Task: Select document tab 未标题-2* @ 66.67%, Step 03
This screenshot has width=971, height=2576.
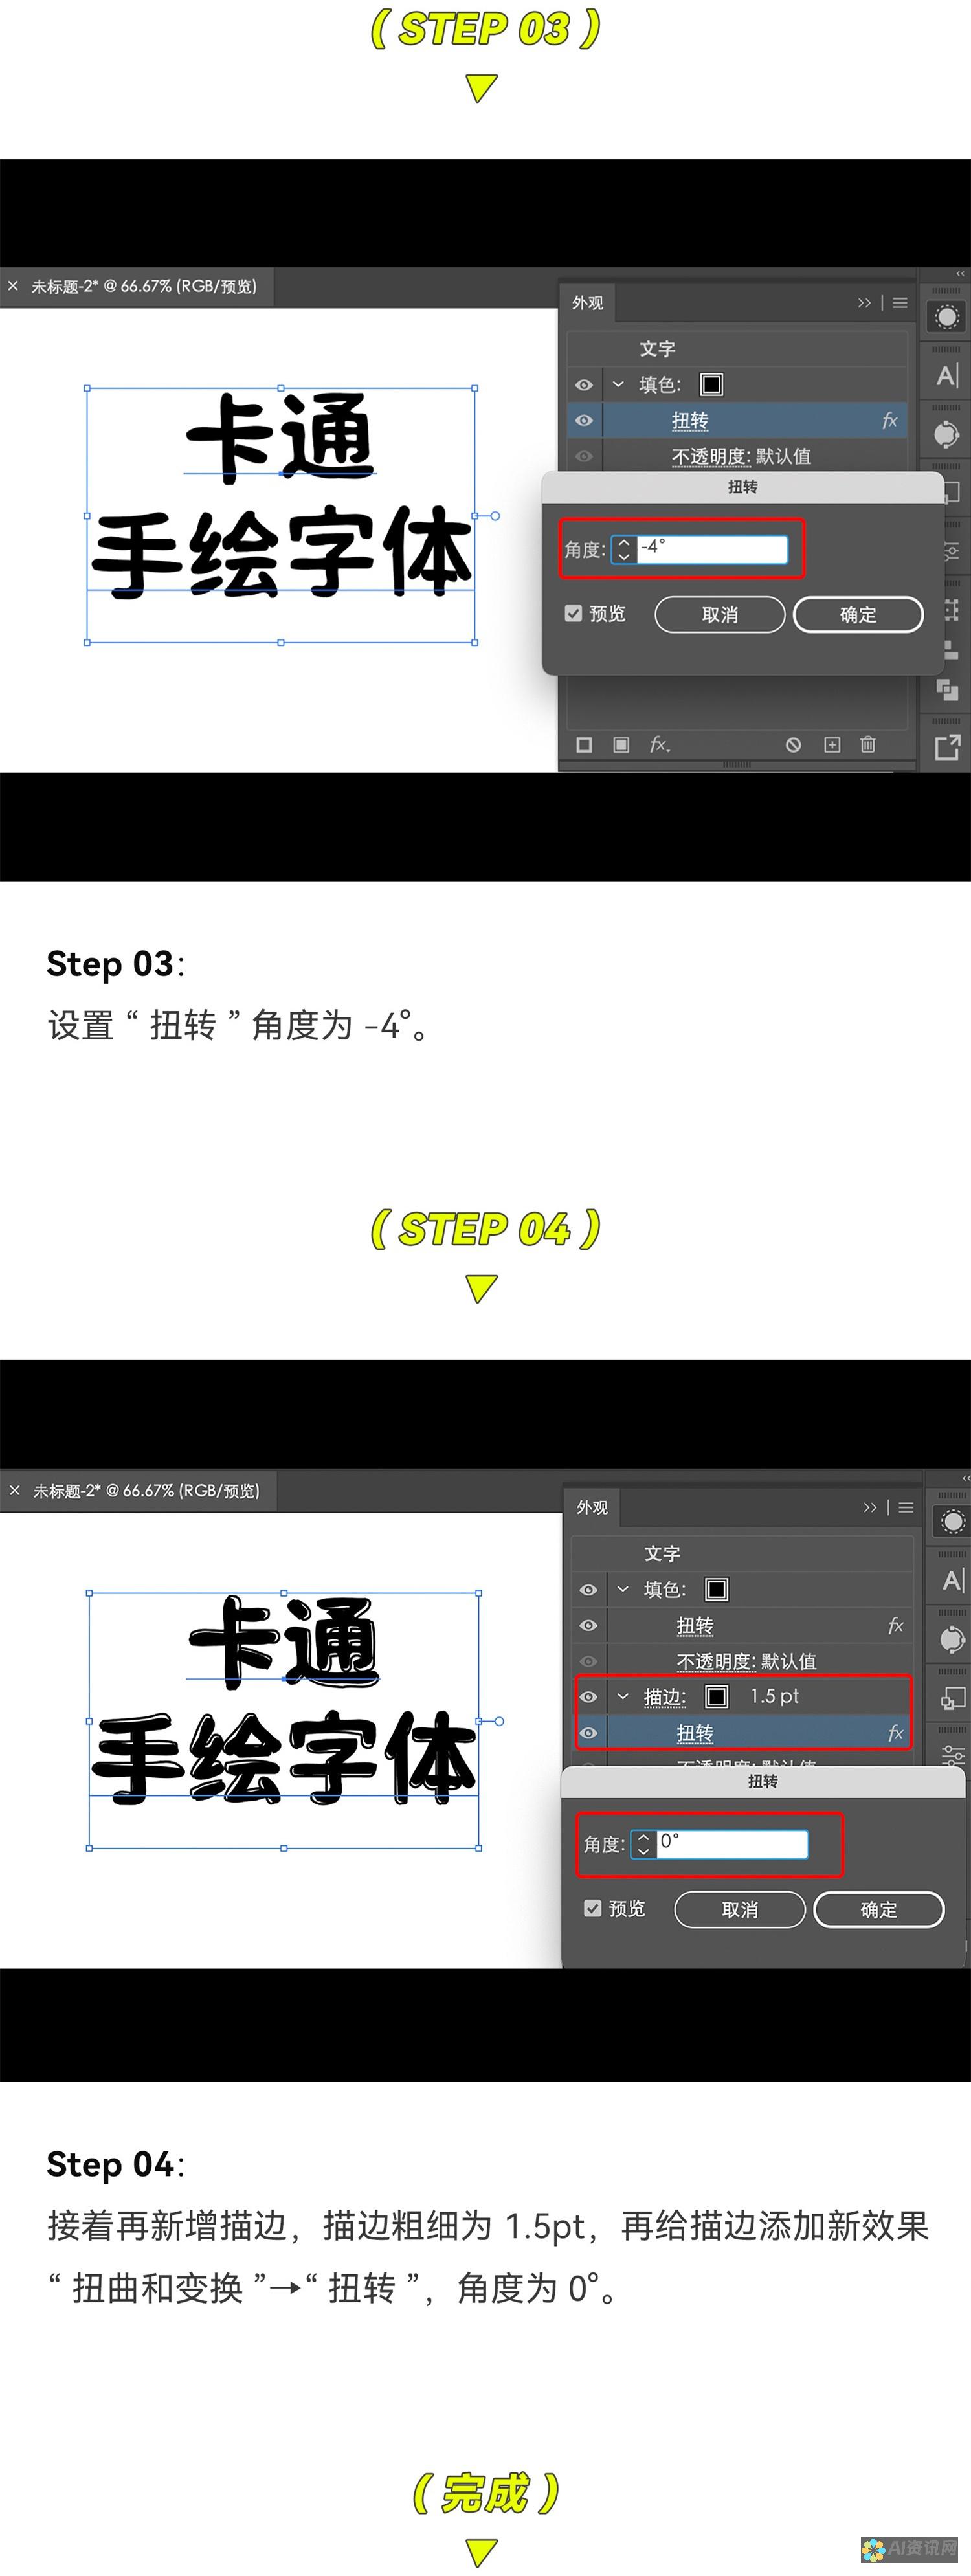Action: coord(144,286)
